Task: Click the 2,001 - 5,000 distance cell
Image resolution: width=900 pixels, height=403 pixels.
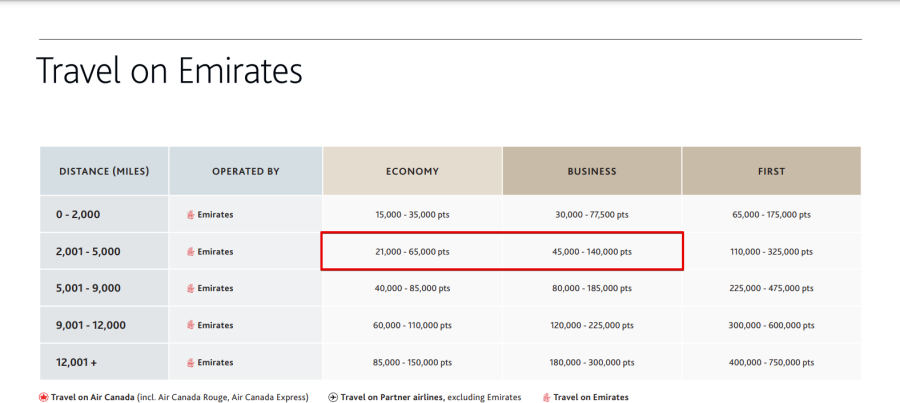Action: [104, 251]
